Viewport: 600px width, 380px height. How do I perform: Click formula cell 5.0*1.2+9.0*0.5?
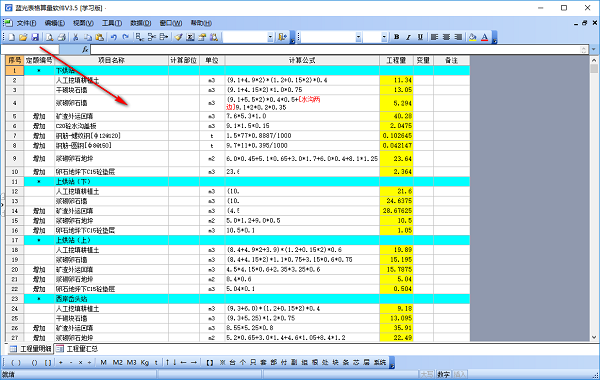pyautogui.click(x=302, y=221)
